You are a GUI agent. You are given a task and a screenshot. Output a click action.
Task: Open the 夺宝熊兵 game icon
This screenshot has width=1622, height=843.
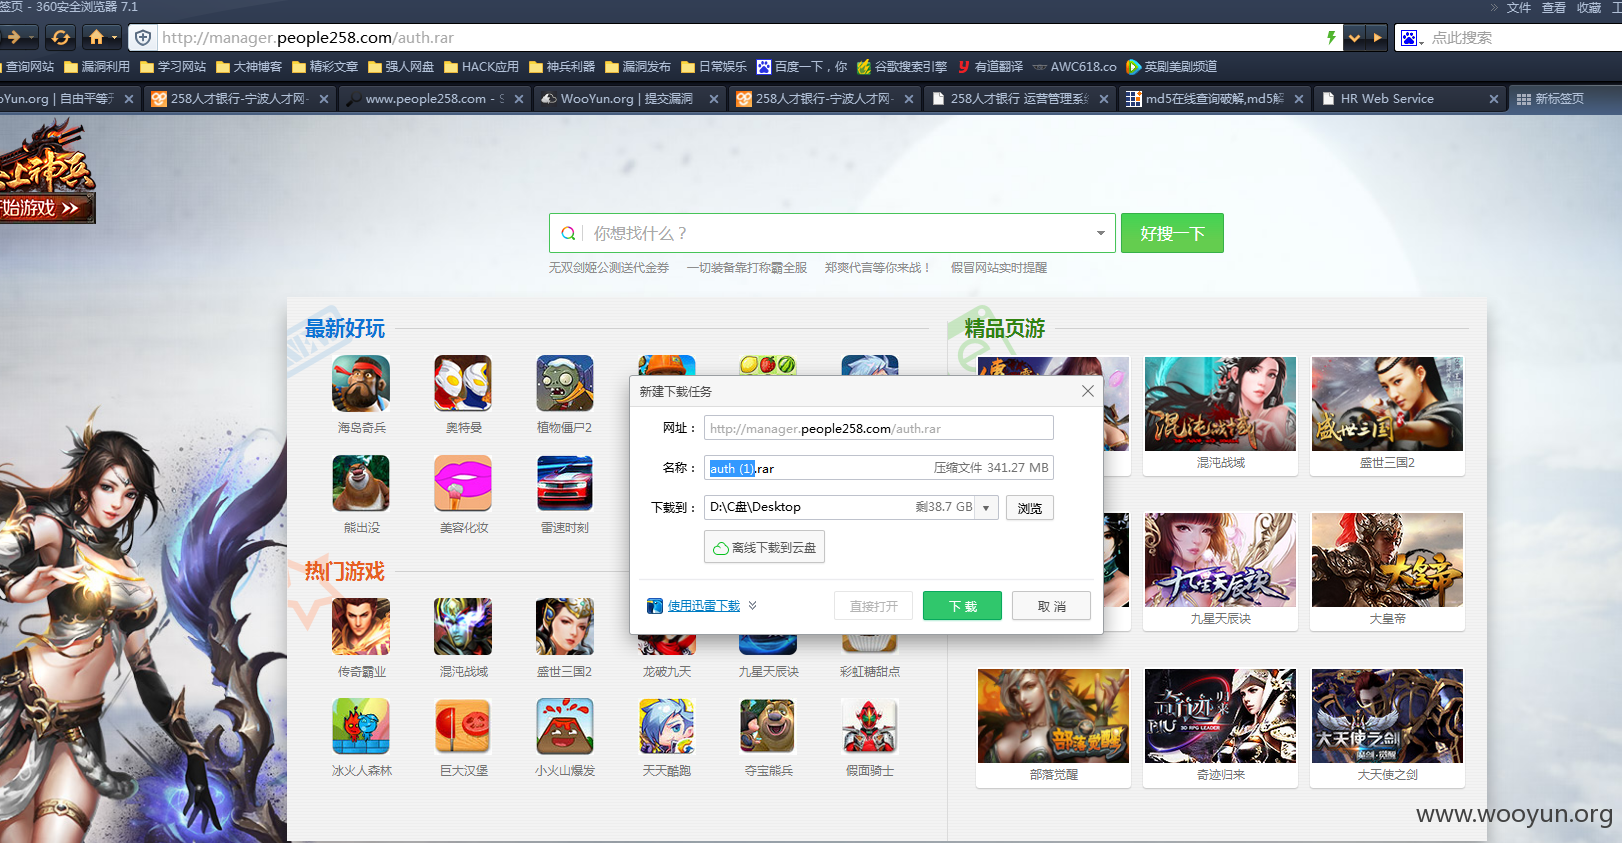tap(768, 726)
